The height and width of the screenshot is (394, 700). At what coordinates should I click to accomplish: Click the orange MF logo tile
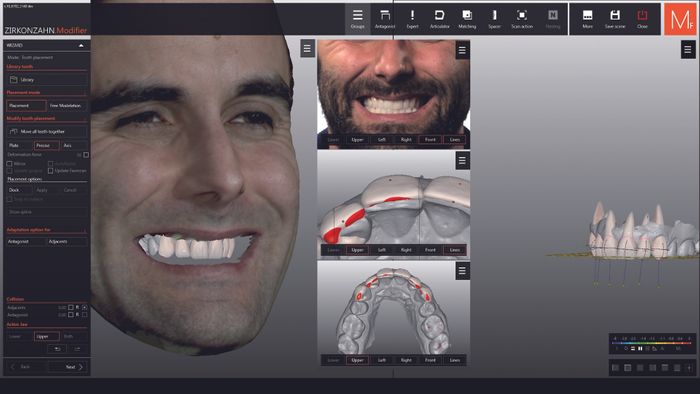[x=680, y=19]
